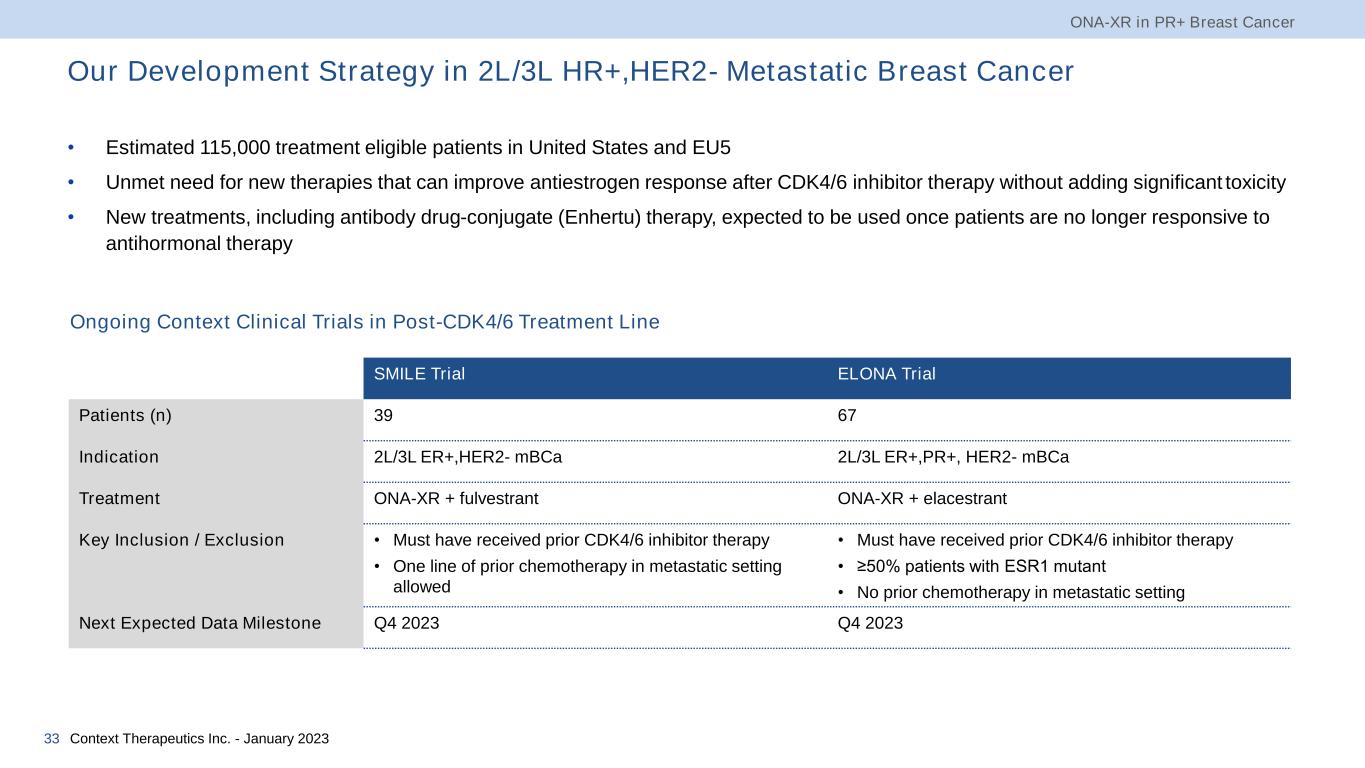Screen dimensions: 1365x768
Task: Click the Estimated 115,000 treatment eligible patients bullet
Action: coord(418,148)
